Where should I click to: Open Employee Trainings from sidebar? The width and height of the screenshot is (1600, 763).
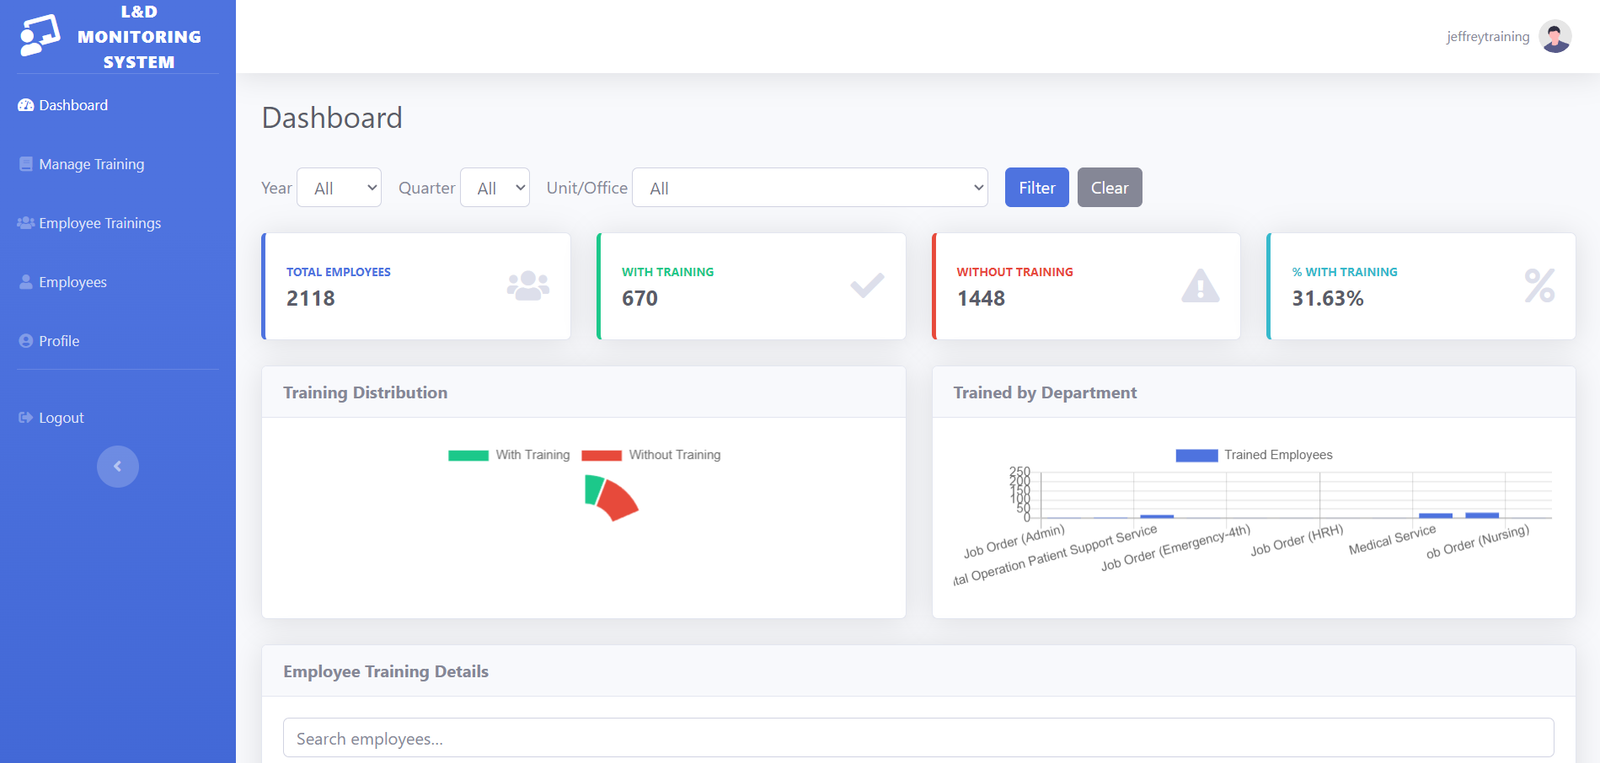99,223
